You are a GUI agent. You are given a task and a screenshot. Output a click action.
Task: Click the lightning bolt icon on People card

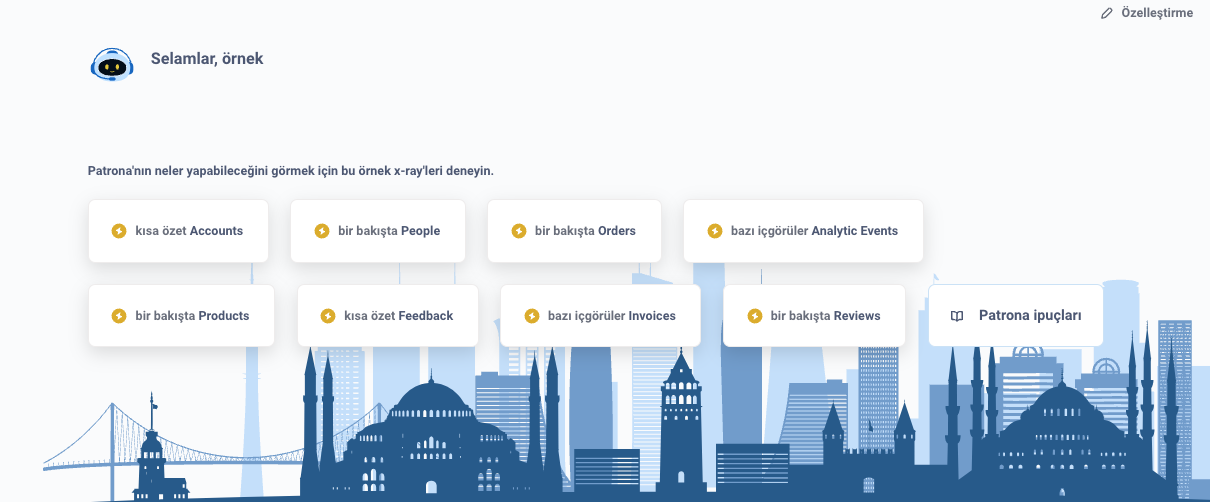[322, 231]
